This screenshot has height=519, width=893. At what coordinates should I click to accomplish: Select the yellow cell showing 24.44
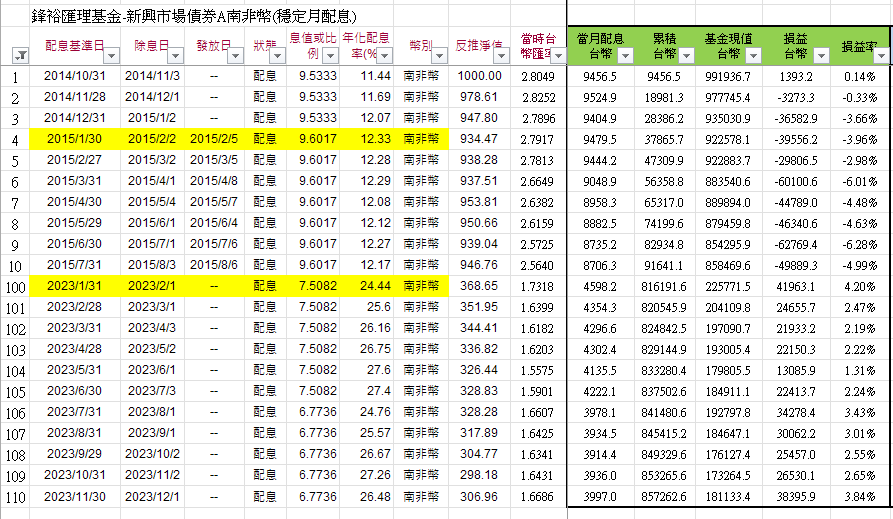(x=367, y=286)
